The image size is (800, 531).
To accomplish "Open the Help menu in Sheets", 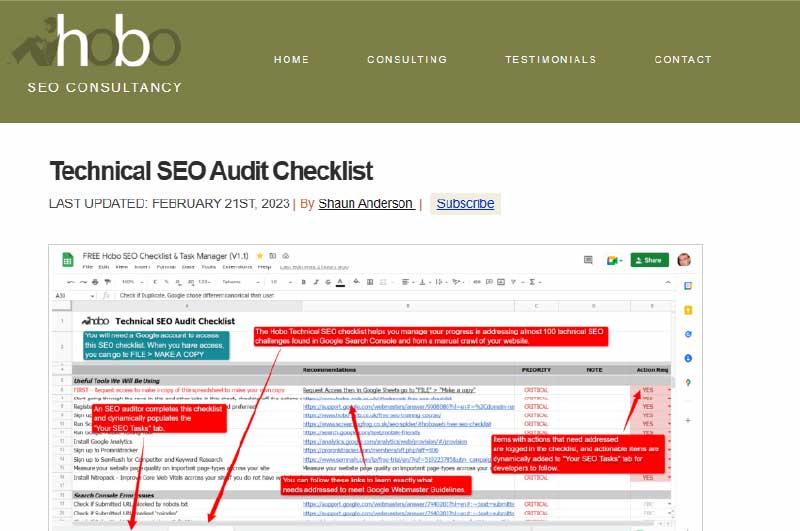I will [264, 267].
